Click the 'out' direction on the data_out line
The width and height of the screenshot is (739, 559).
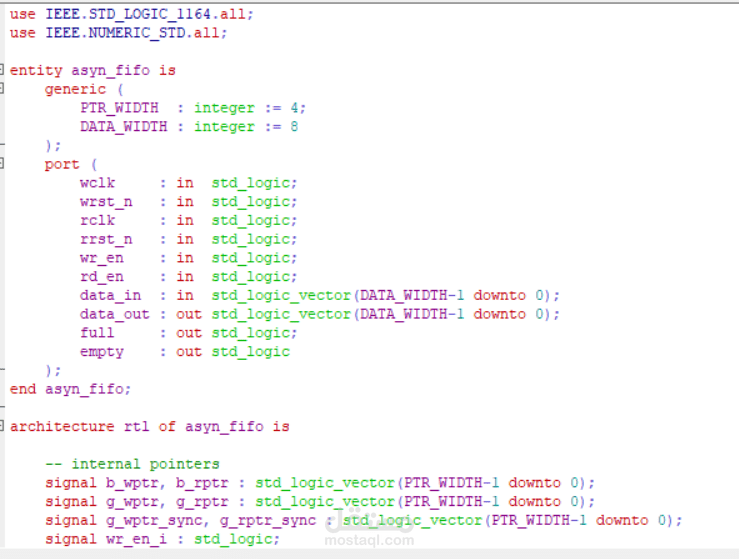click(189, 314)
